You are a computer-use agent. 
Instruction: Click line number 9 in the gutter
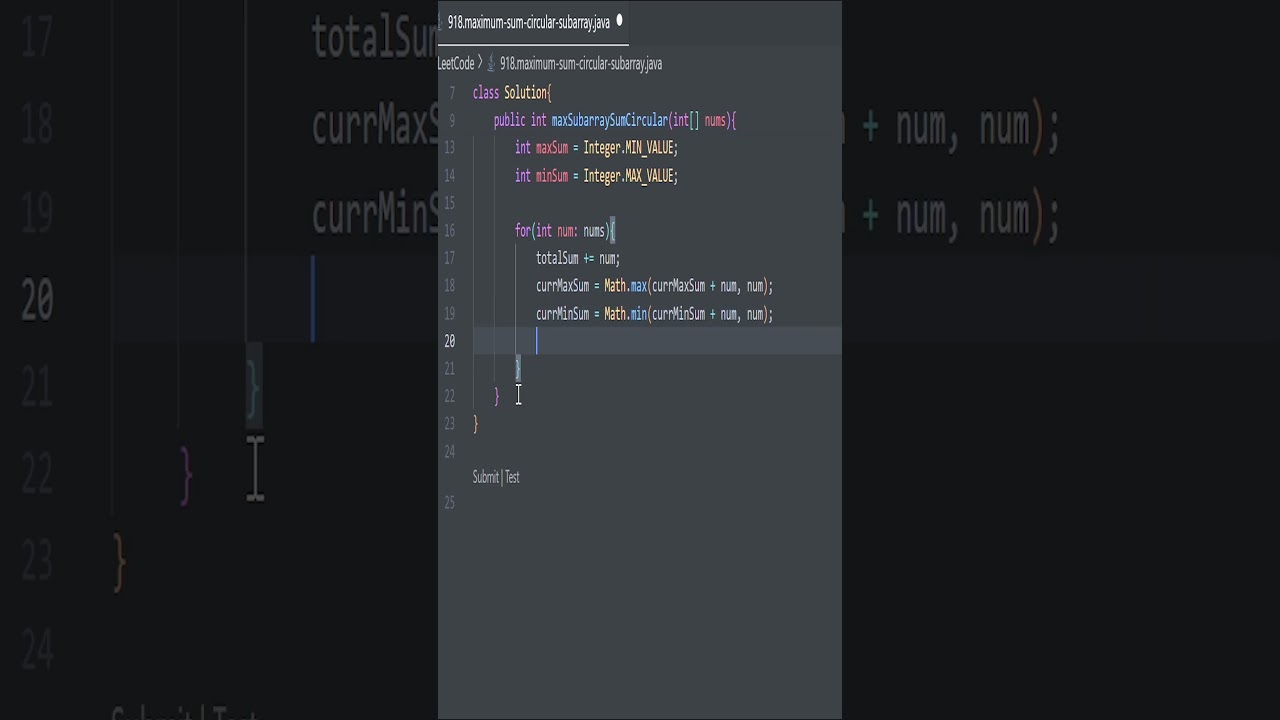pyautogui.click(x=451, y=120)
